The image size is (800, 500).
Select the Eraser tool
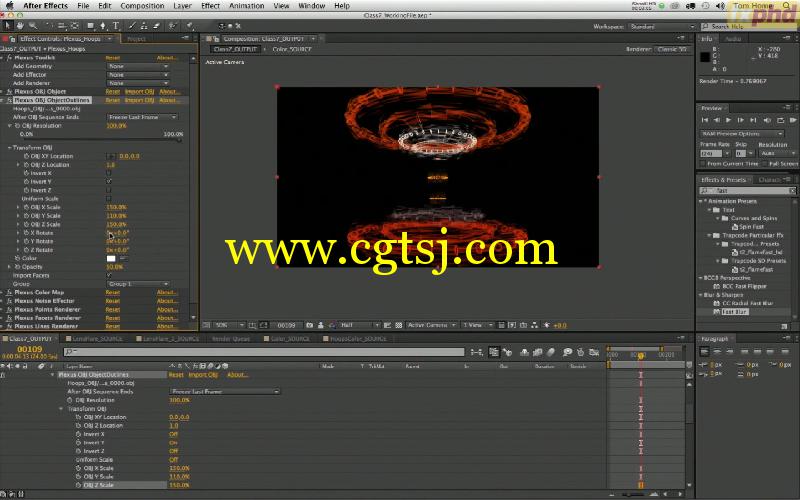point(157,26)
